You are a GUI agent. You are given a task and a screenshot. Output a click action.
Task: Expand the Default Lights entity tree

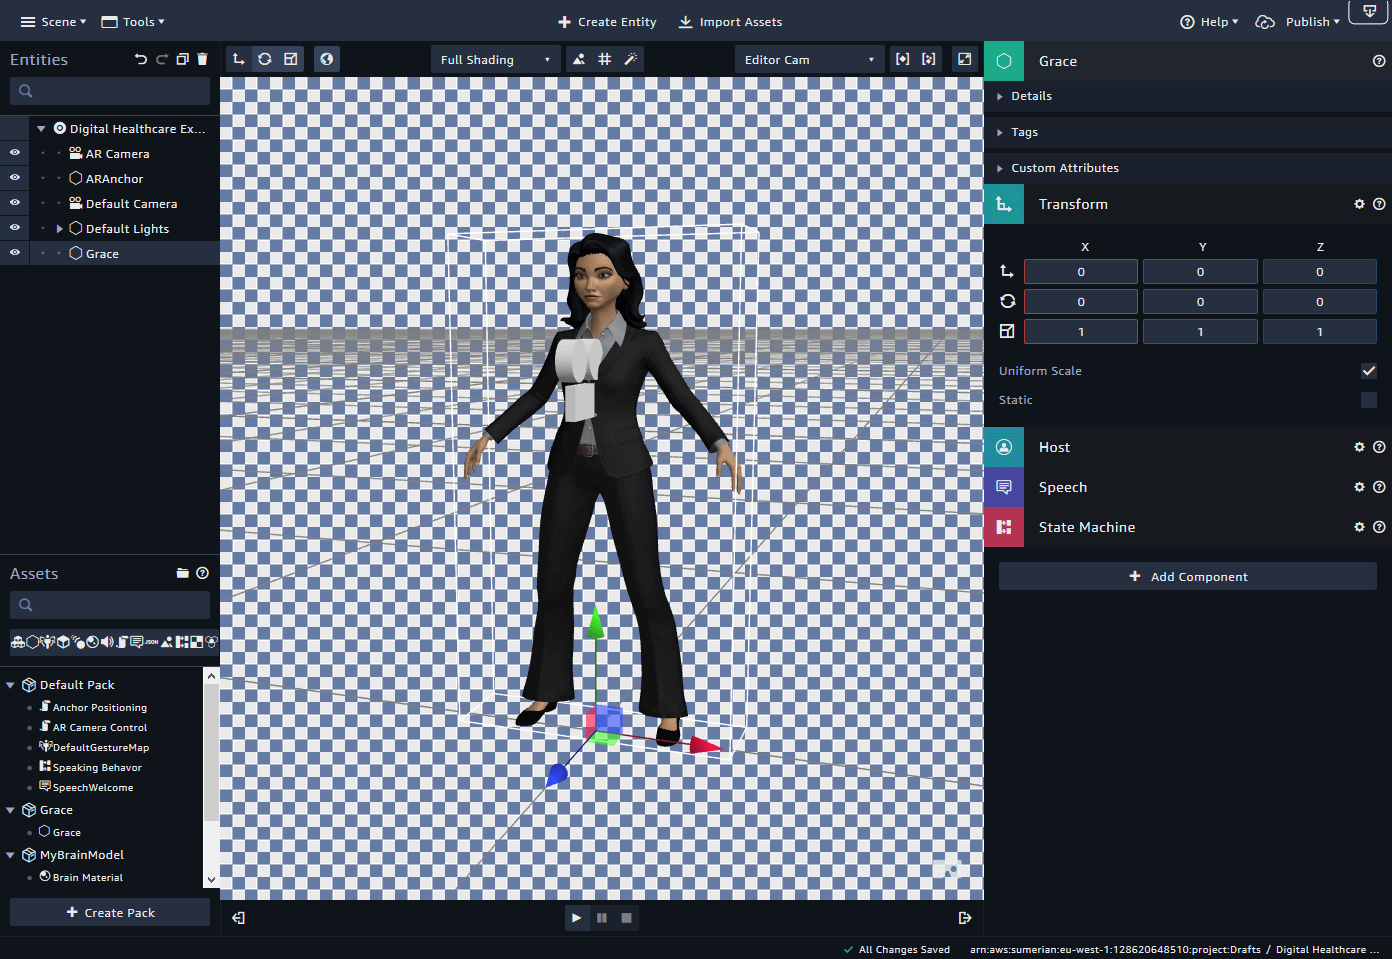(60, 229)
